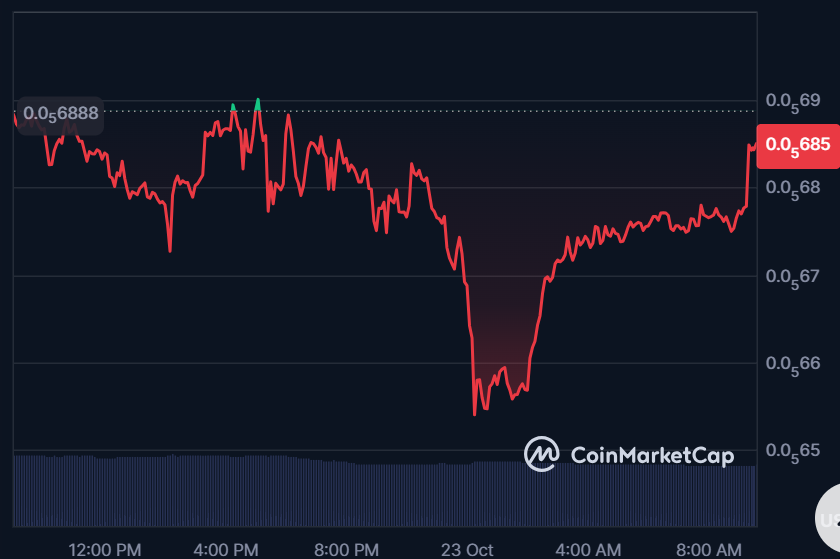The width and height of the screenshot is (840, 559).
Task: Click the highest green peak on the chart
Action: [x=258, y=101]
